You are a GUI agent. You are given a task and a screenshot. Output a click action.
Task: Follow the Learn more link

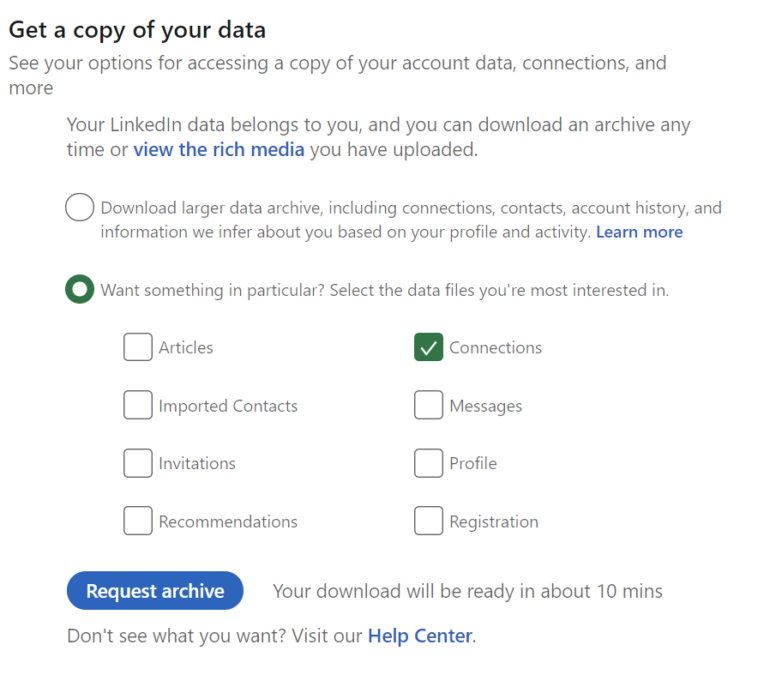(x=639, y=232)
